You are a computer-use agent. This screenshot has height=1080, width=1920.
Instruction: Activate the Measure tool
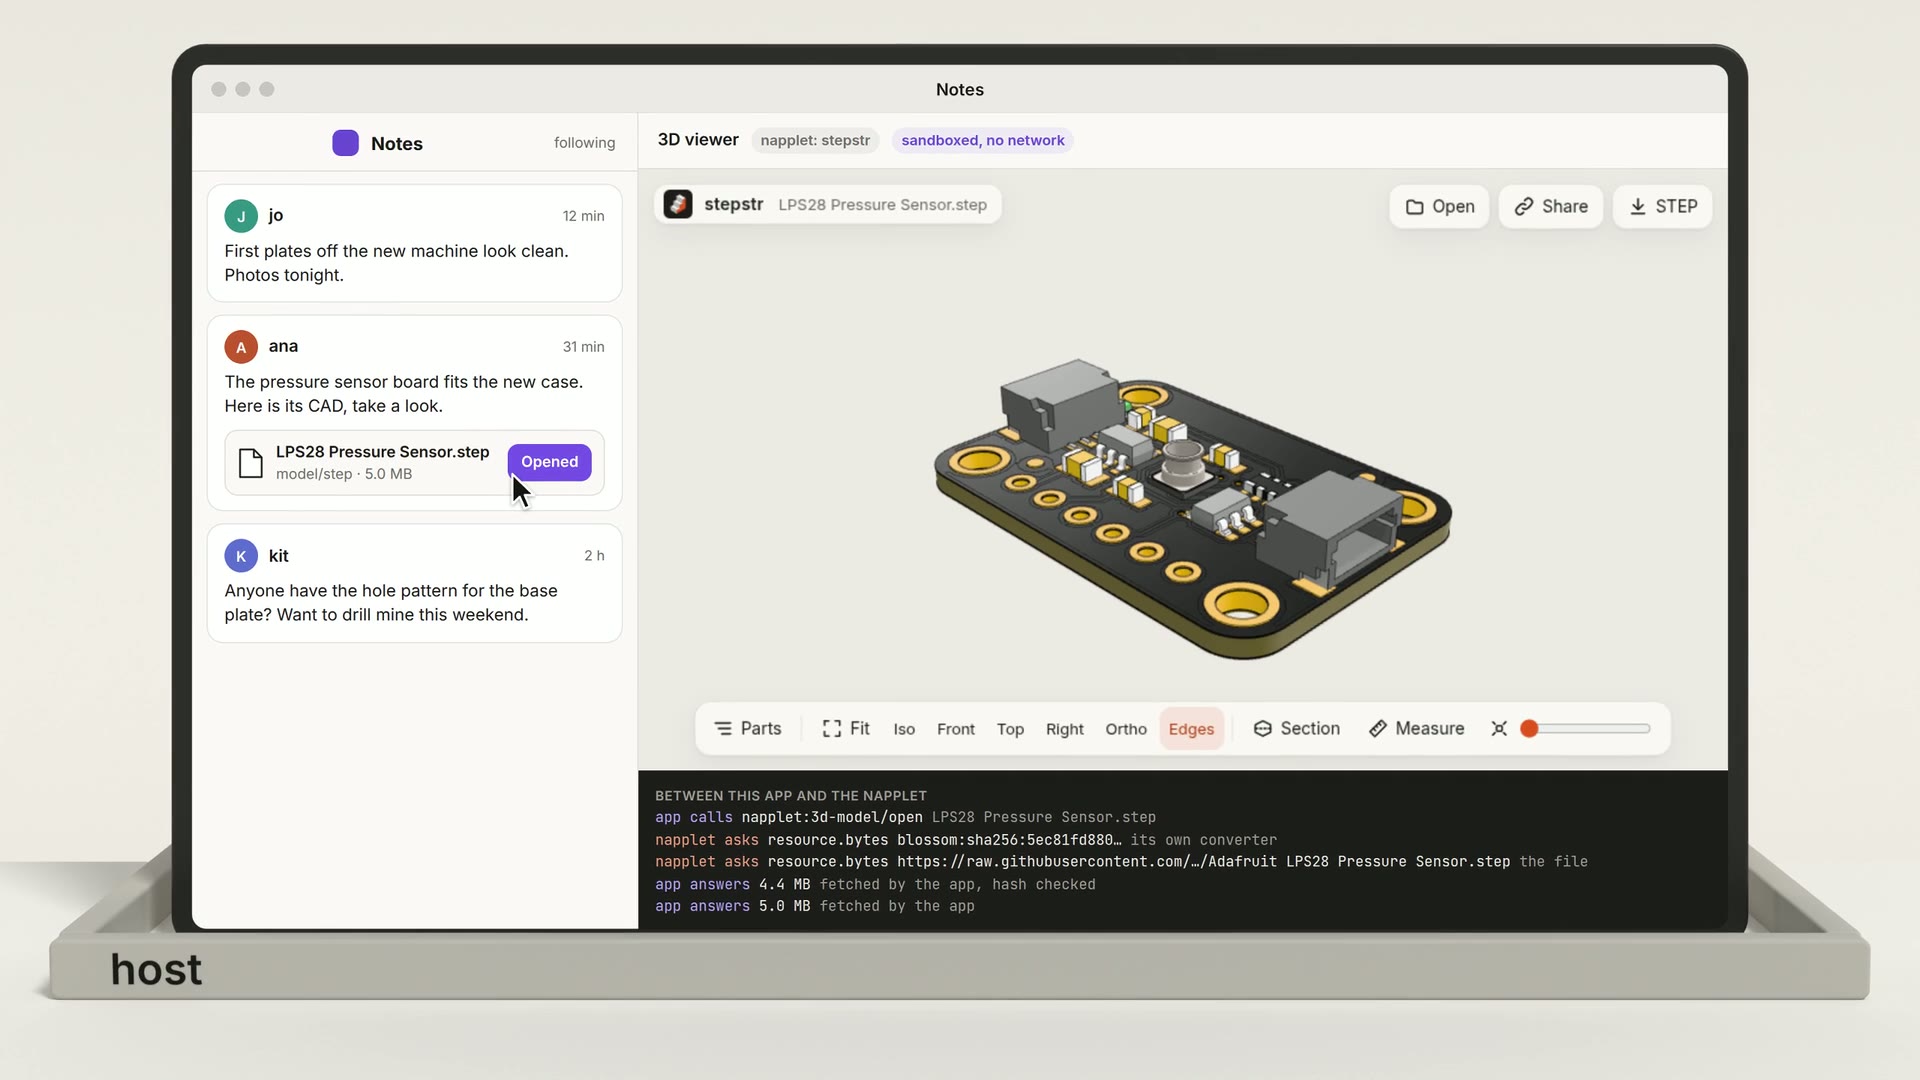1416,729
